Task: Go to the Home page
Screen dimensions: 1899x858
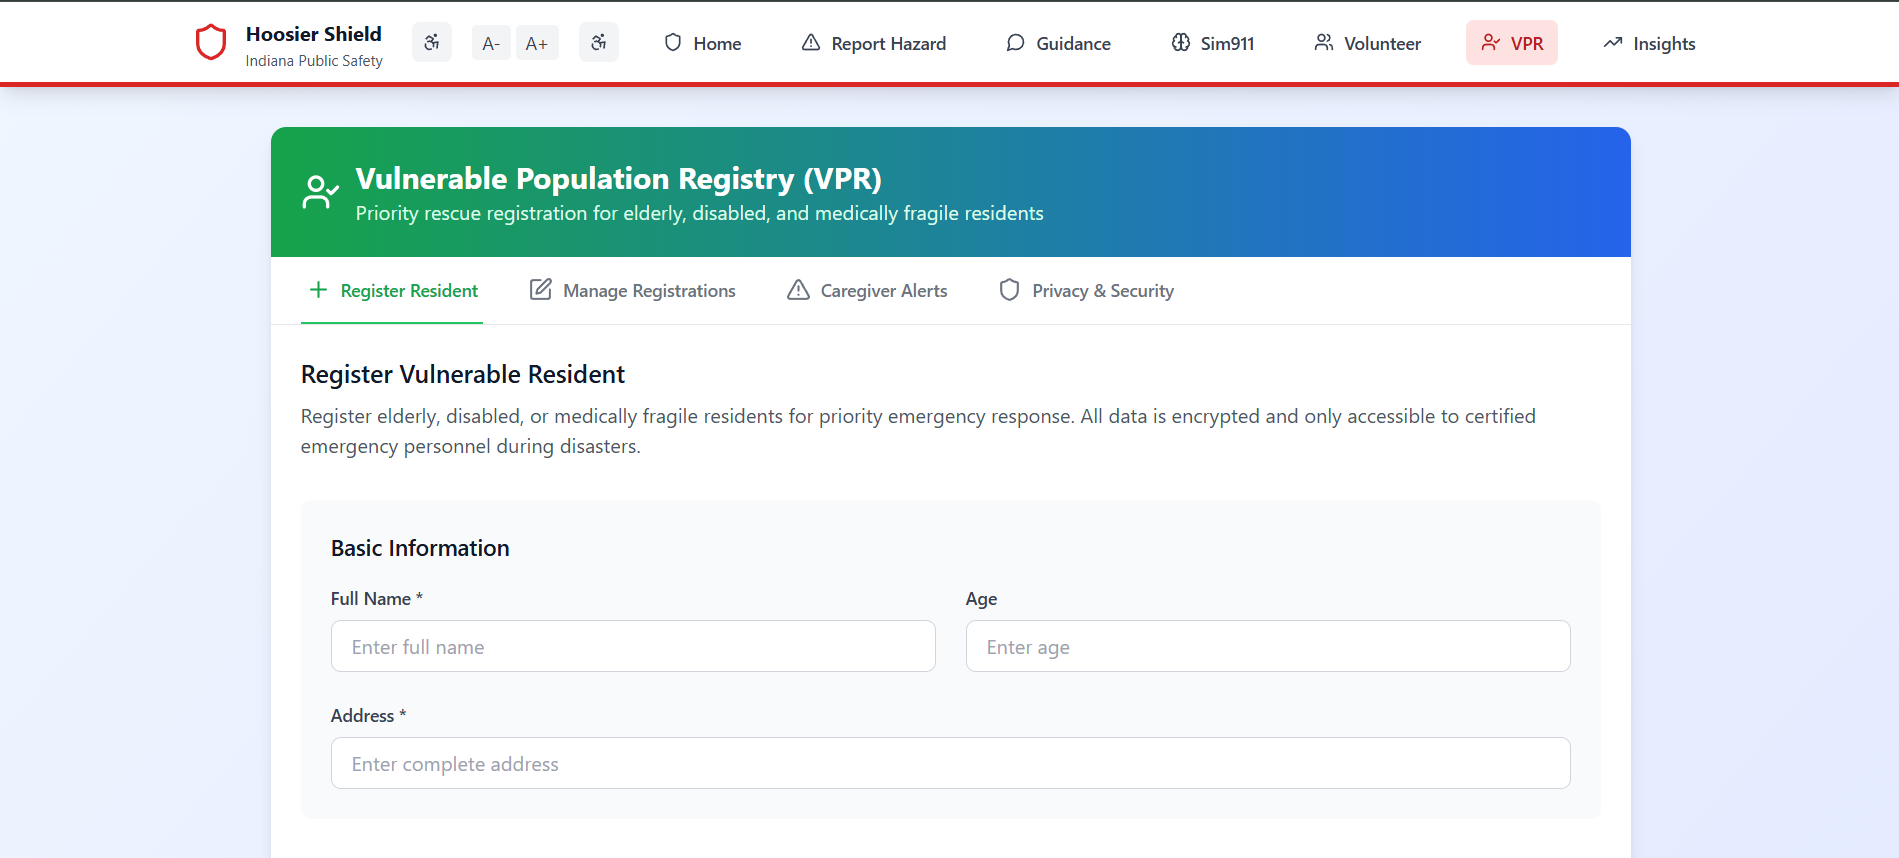Action: click(703, 43)
